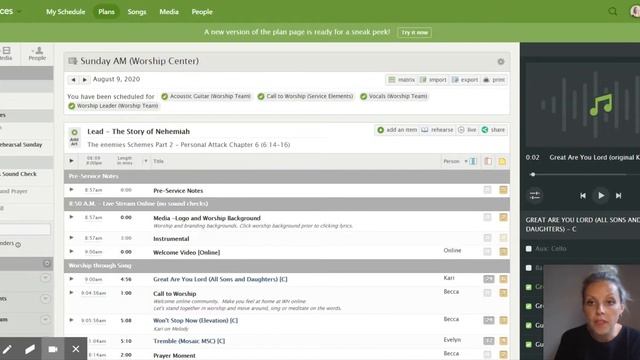Close the annotation toolbar
640x360 pixels.
point(76,349)
